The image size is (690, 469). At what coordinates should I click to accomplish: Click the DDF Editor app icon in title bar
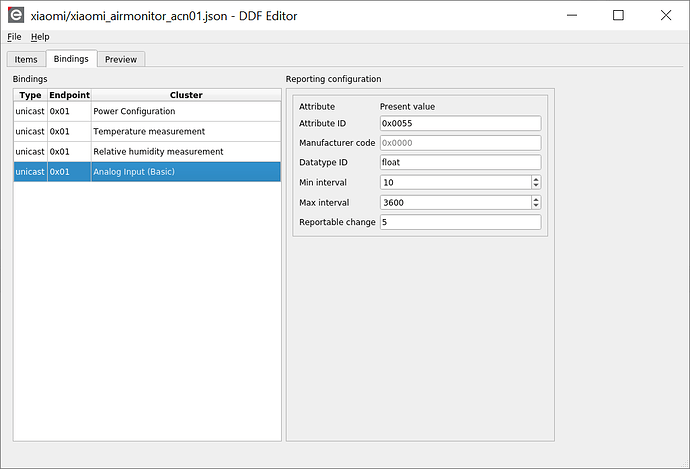(16, 16)
